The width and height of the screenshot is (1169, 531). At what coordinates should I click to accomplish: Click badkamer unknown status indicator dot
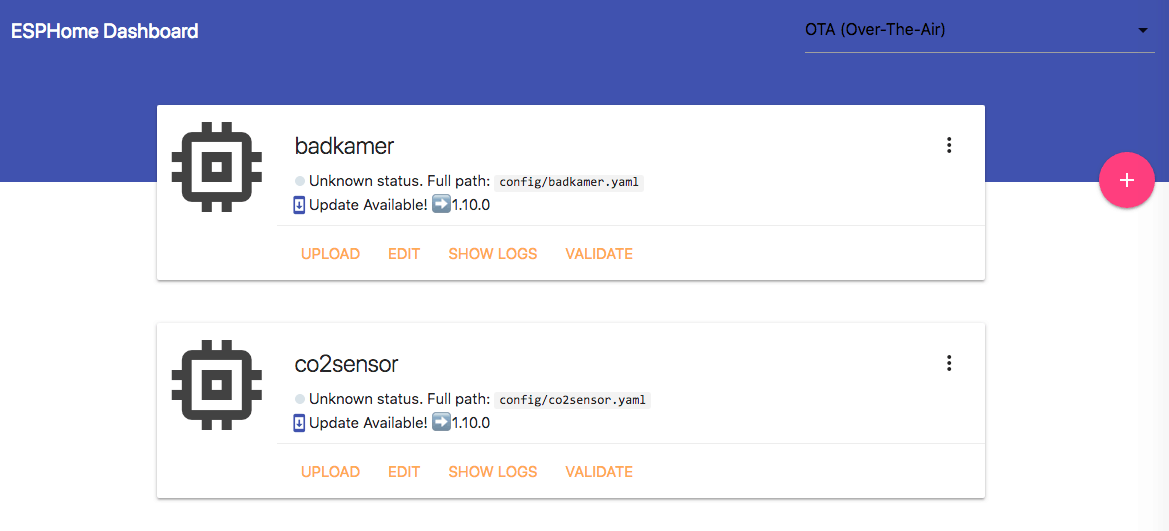click(x=300, y=182)
